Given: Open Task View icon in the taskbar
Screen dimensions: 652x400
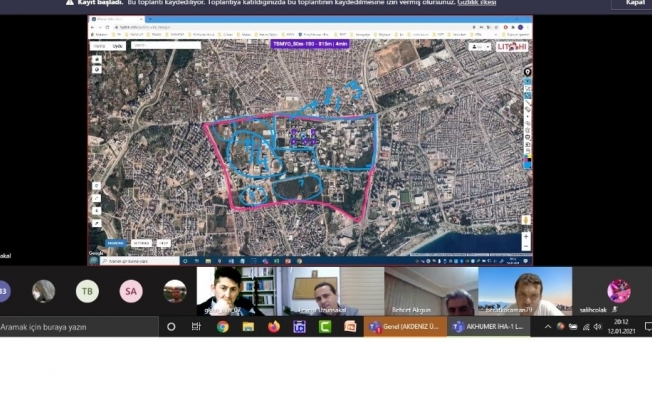Looking at the screenshot, I should click(197, 327).
